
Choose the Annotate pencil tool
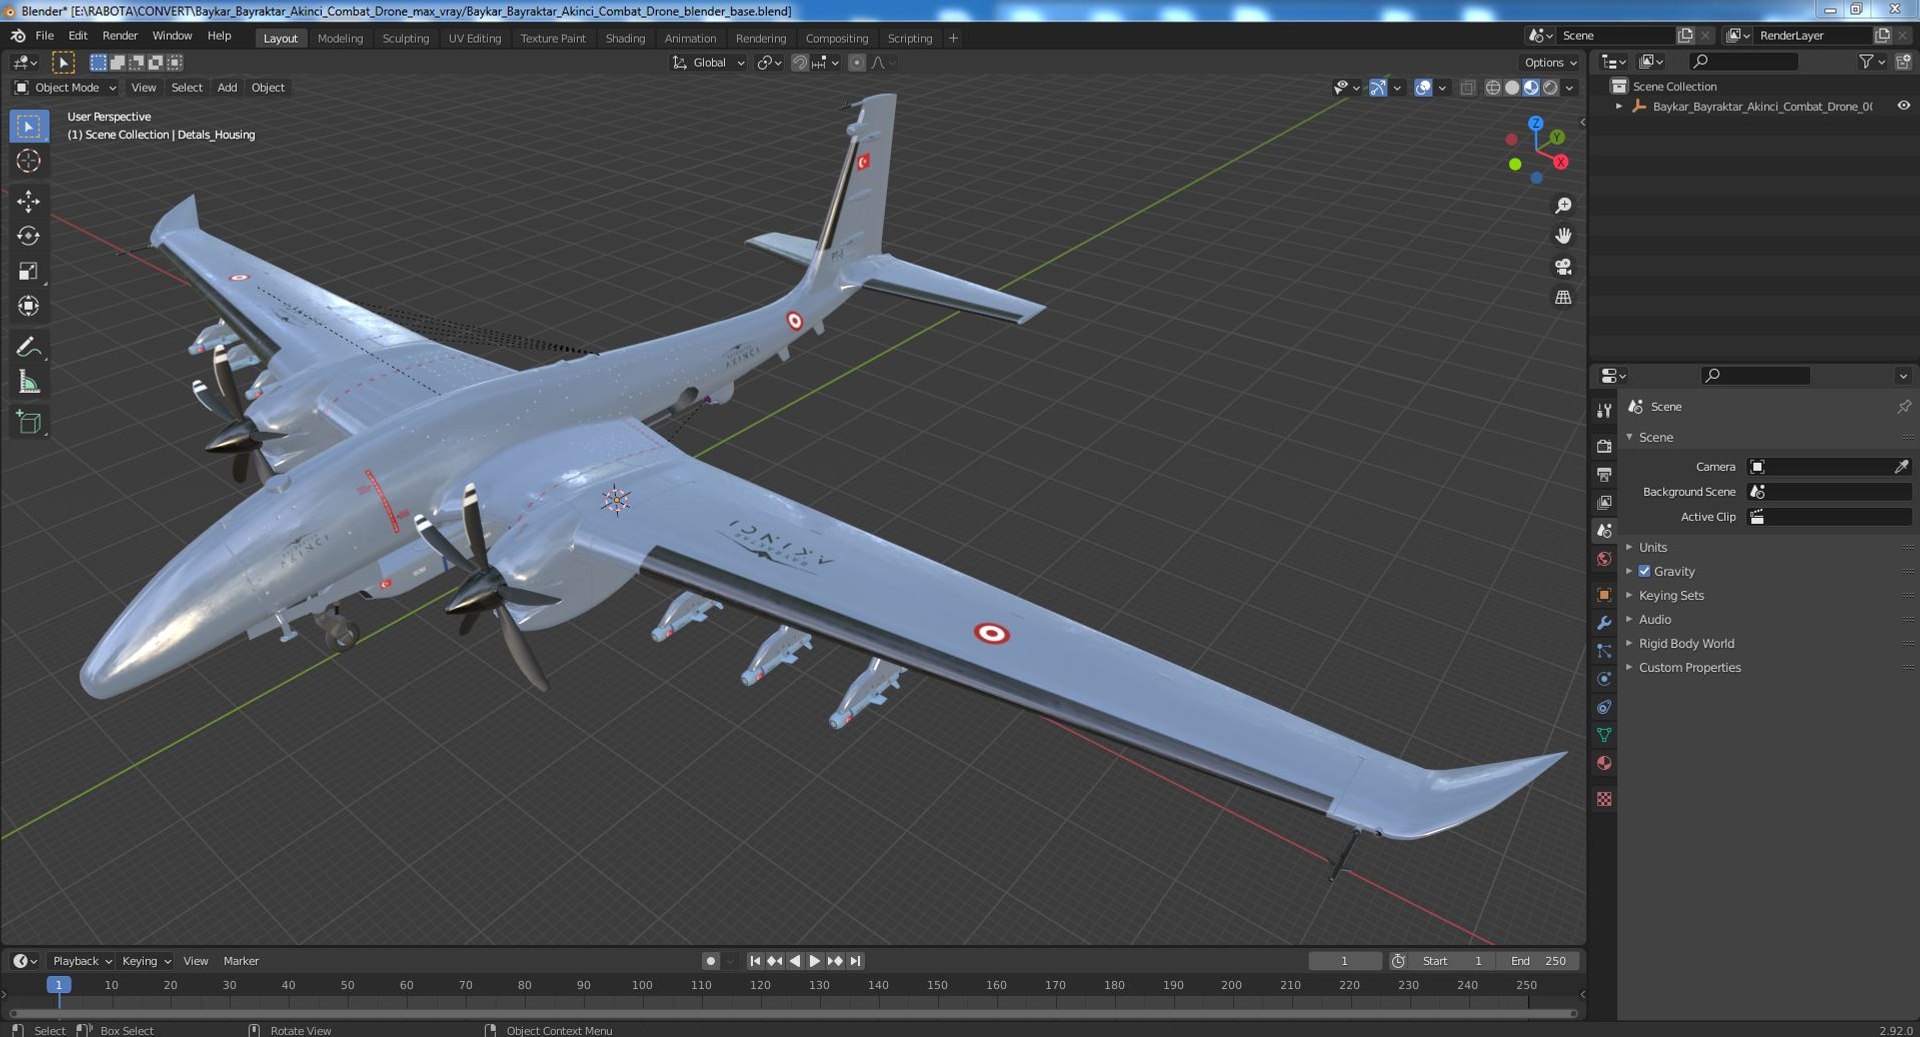pos(28,347)
